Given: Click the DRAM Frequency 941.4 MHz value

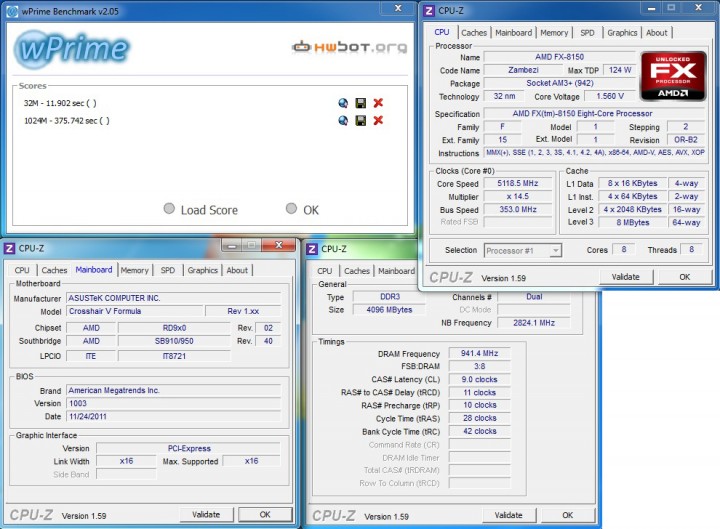Looking at the screenshot, I should point(479,353).
